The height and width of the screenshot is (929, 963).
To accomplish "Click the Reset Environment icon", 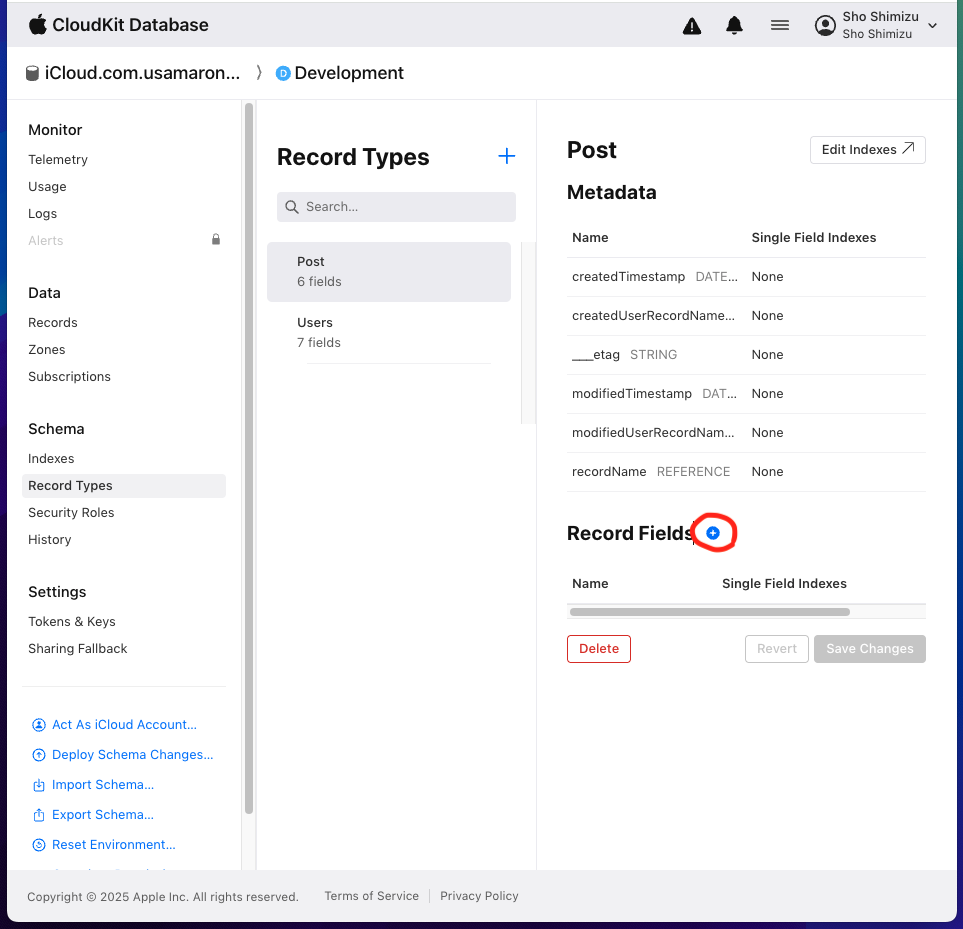I will point(39,845).
